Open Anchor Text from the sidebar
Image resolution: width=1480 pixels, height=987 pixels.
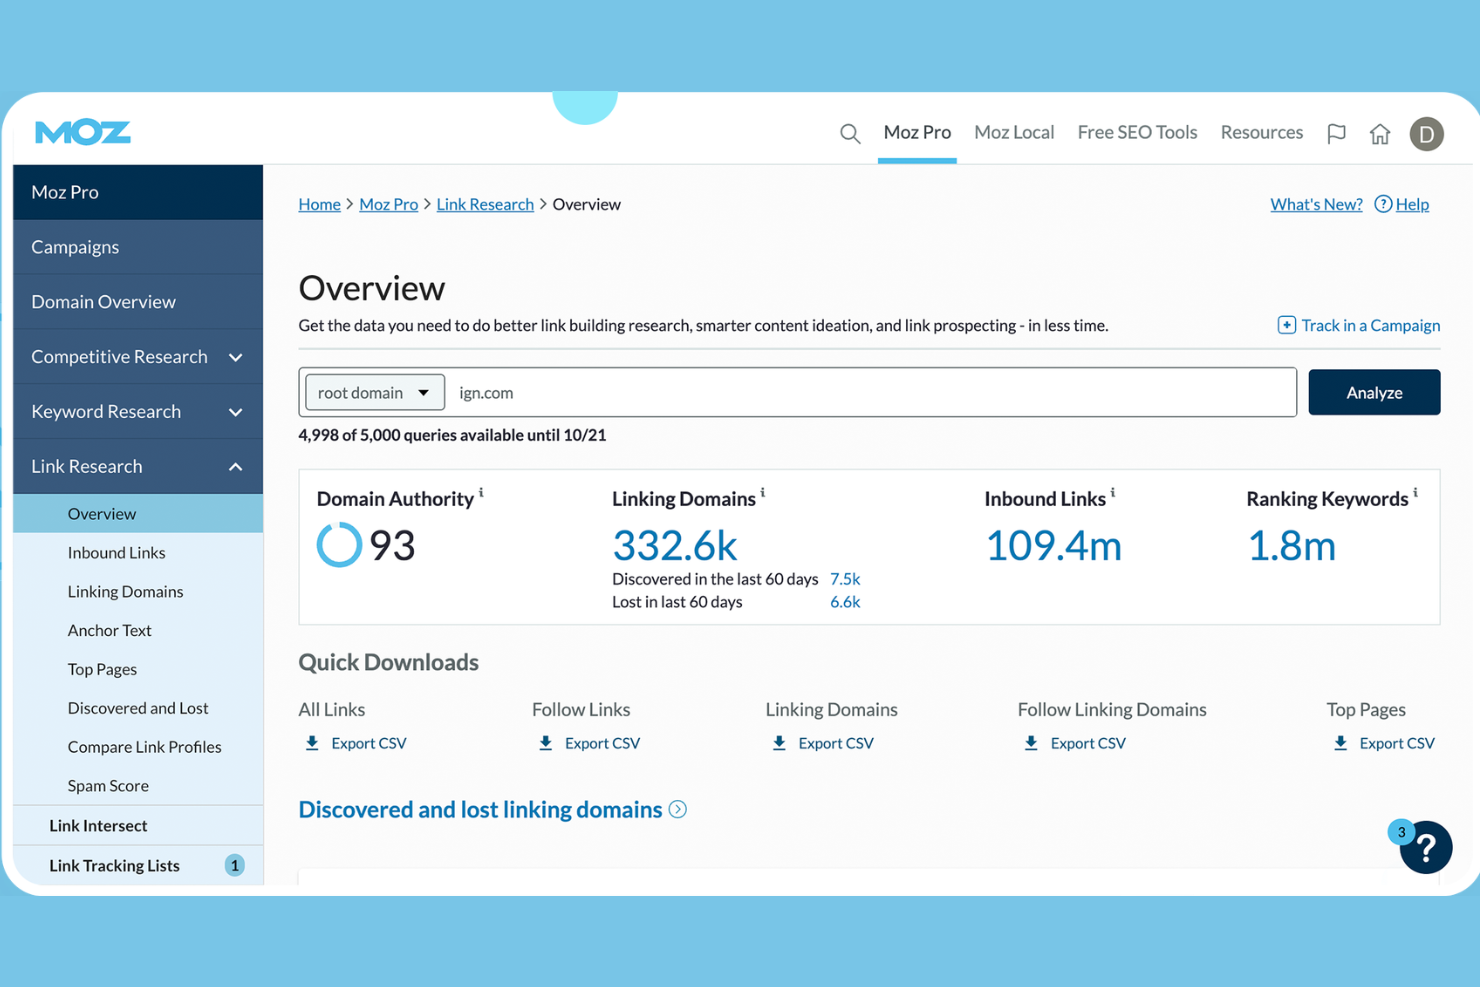[110, 630]
